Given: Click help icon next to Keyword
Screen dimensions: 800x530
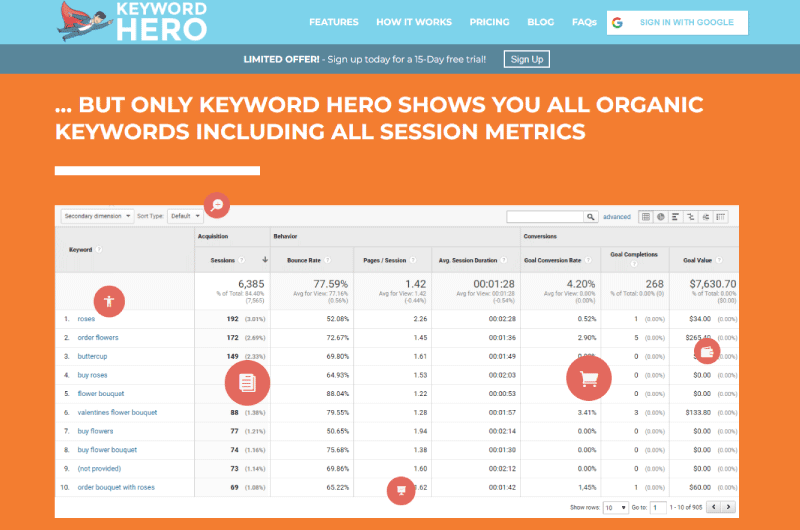Looking at the screenshot, I should tap(99, 249).
